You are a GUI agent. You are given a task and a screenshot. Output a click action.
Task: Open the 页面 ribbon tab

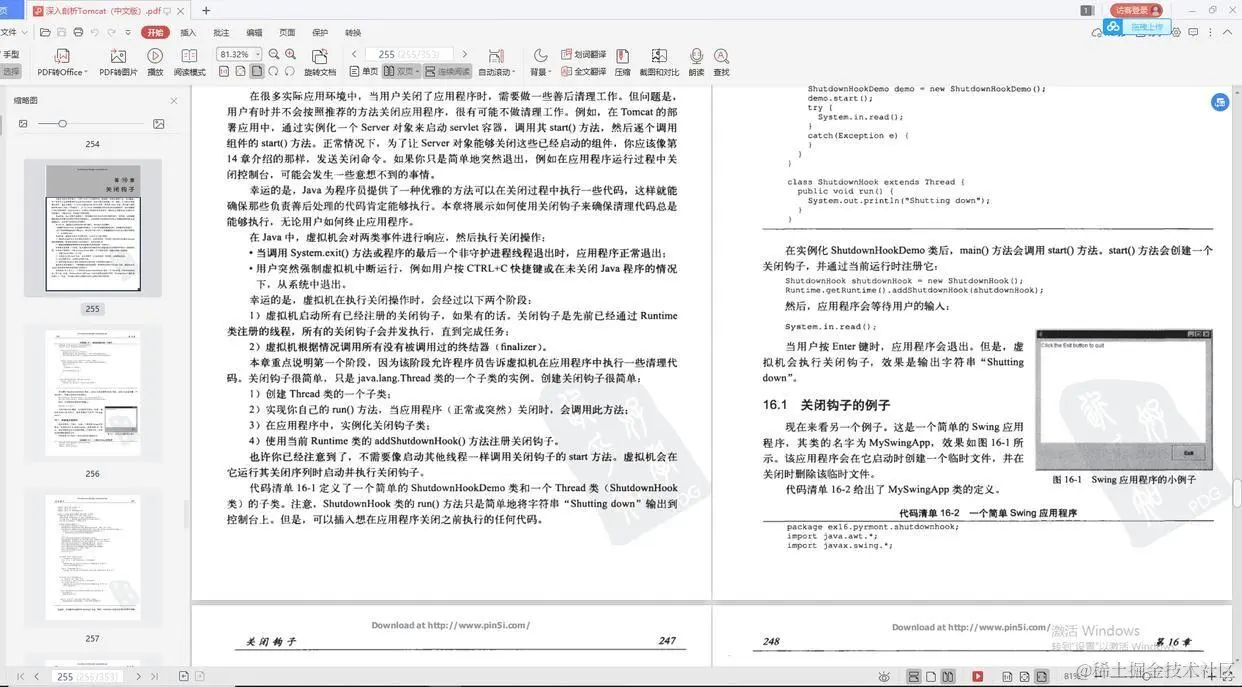coord(287,32)
